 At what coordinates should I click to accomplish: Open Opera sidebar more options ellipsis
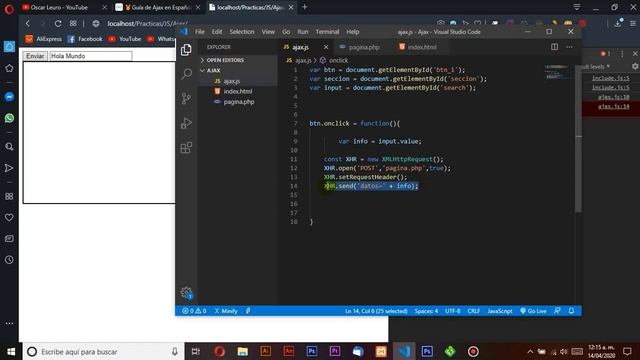[9, 323]
